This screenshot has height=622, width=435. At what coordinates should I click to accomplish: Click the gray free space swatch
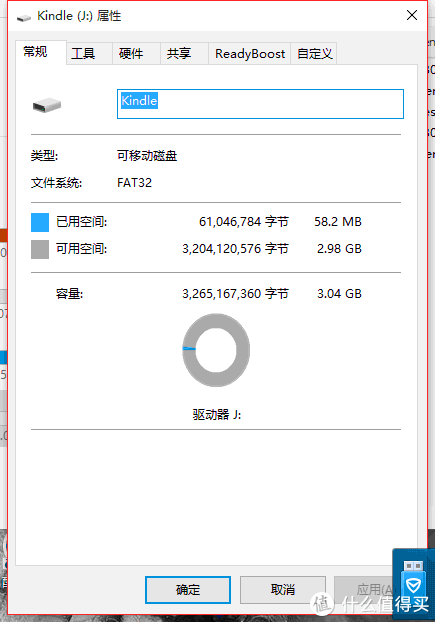pos(40,249)
